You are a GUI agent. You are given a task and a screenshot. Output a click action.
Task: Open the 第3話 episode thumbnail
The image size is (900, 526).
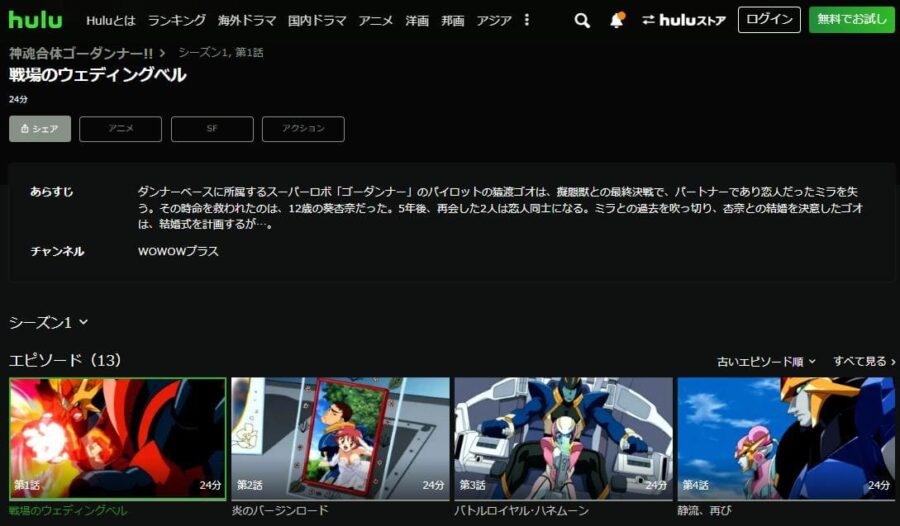tap(563, 438)
